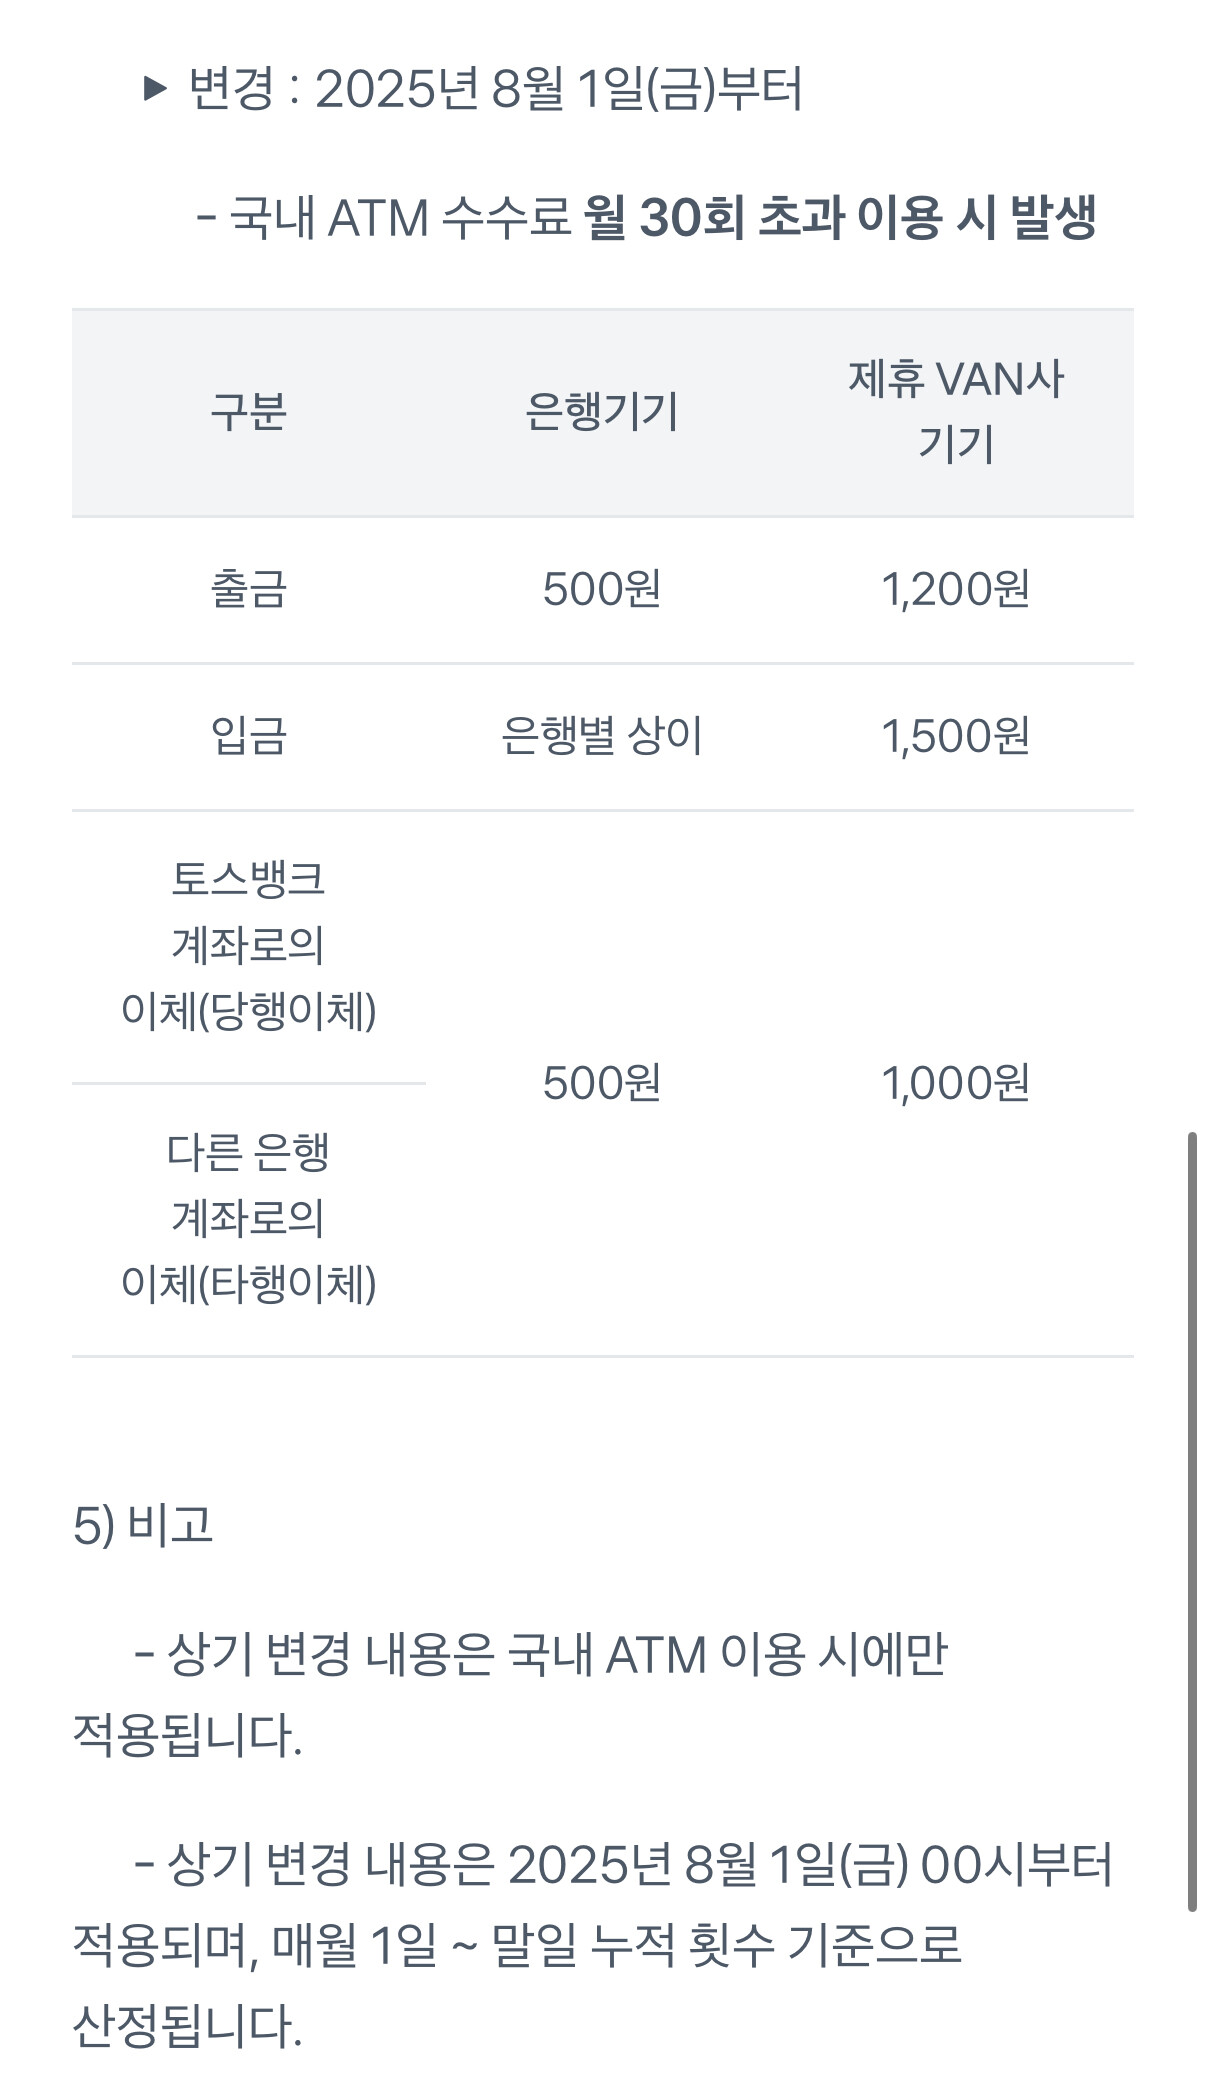Click the 1,500원 deposit fee cell

[956, 736]
